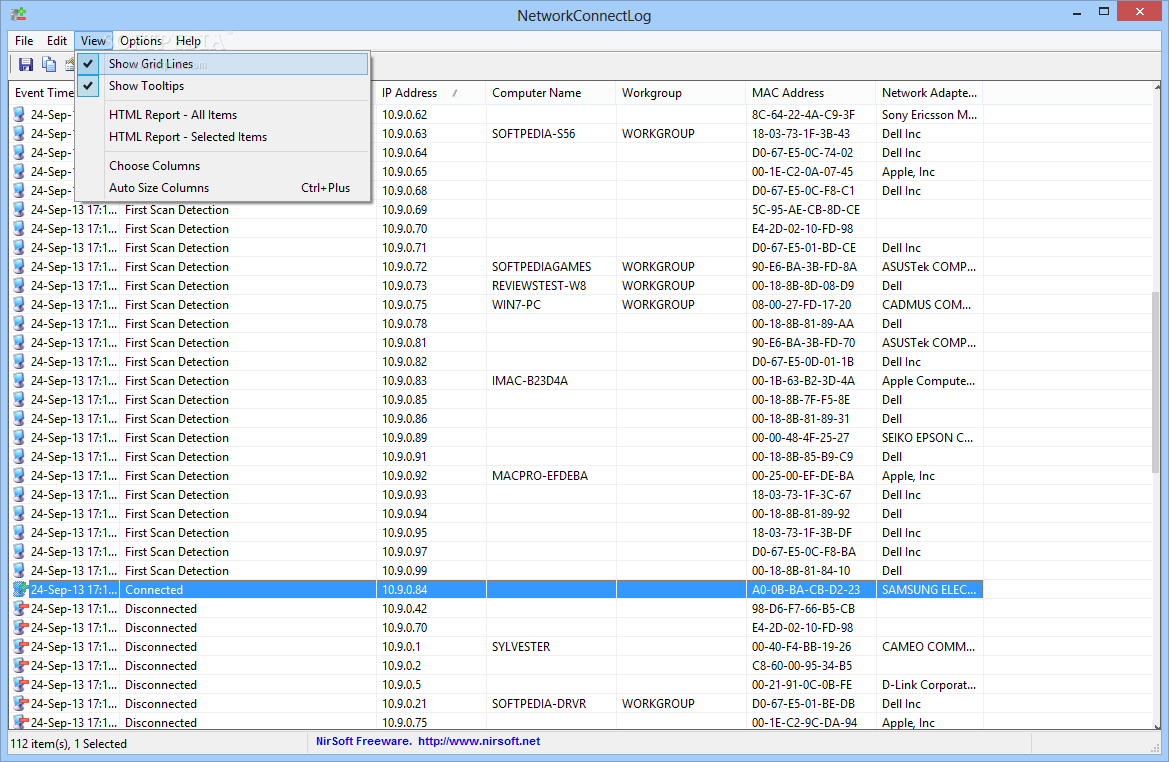Open the Options menu
Image resolution: width=1169 pixels, height=762 pixels.
141,41
